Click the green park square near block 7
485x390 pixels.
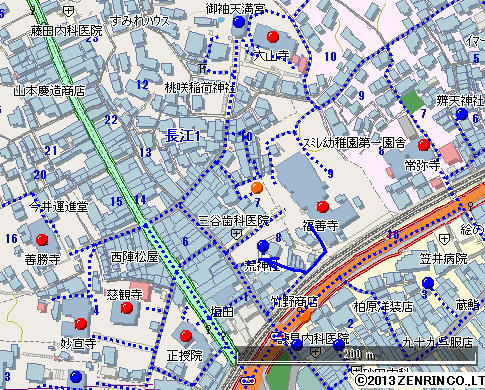(412, 100)
